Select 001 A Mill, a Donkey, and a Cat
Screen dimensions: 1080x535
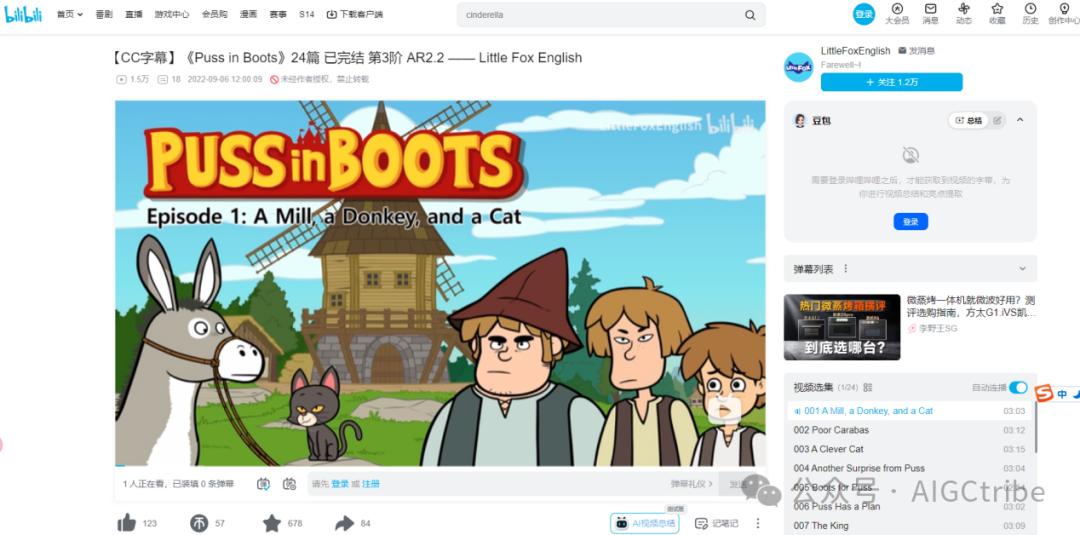tap(910, 411)
